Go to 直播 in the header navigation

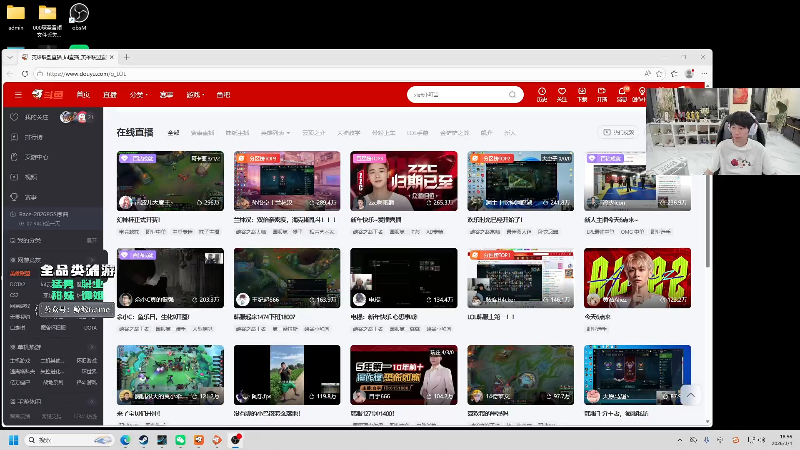coord(110,95)
